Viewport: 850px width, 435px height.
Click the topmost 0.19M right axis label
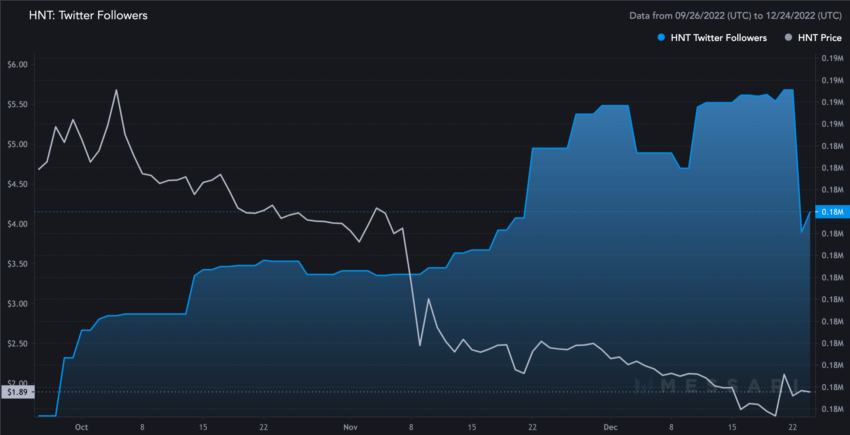click(x=831, y=58)
